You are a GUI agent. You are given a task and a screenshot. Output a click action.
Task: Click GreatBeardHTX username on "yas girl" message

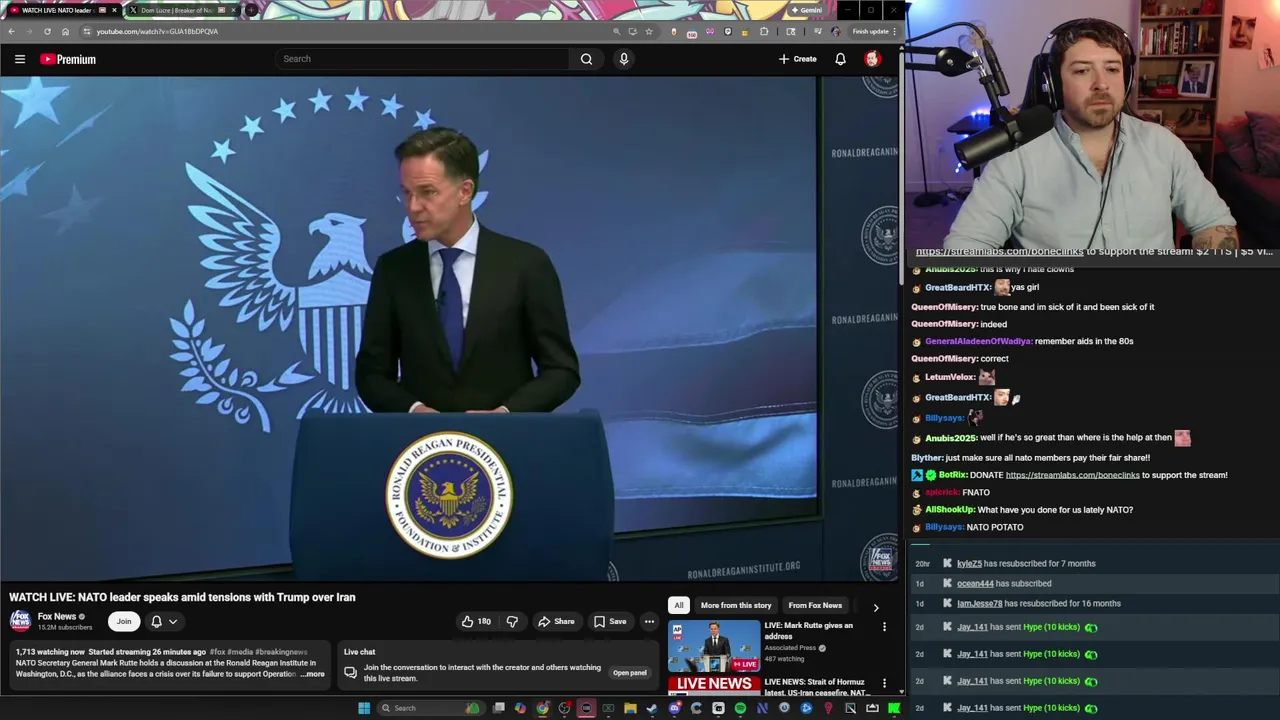[958, 287]
